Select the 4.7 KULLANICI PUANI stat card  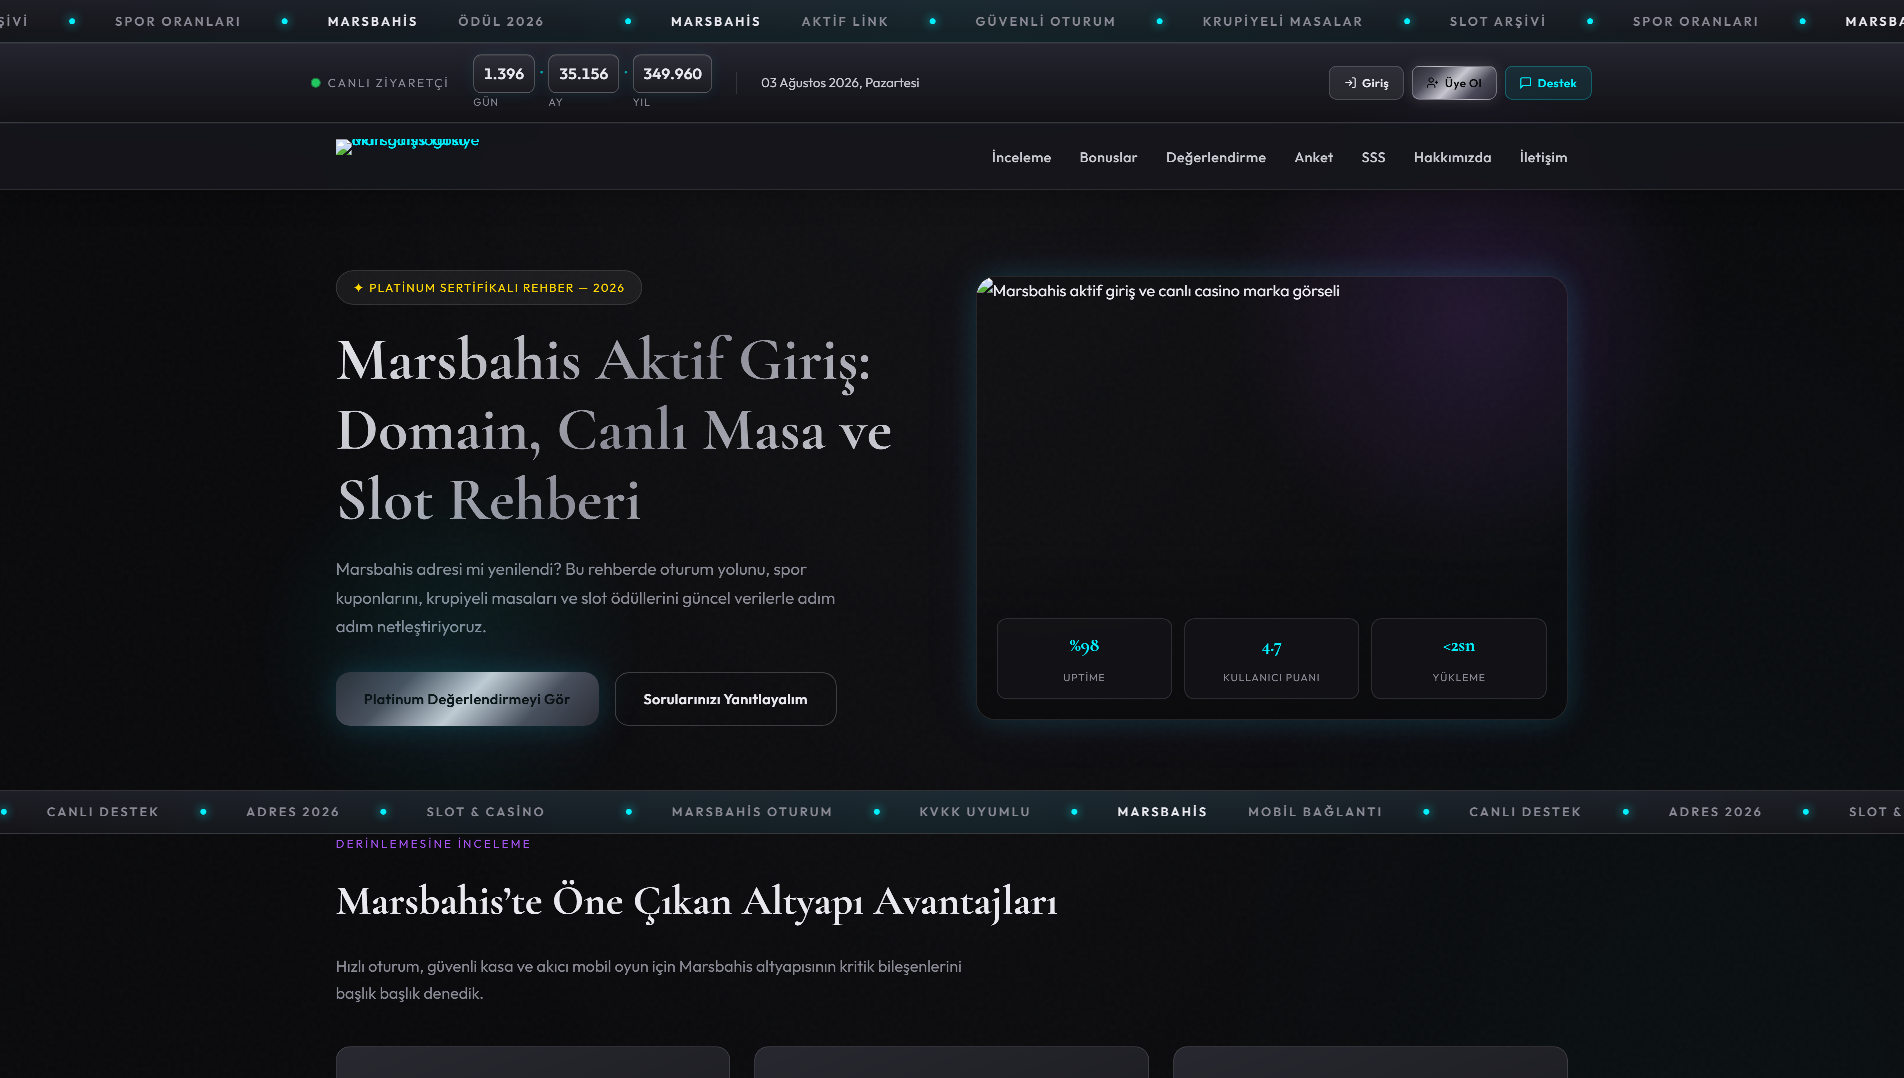pos(1271,658)
